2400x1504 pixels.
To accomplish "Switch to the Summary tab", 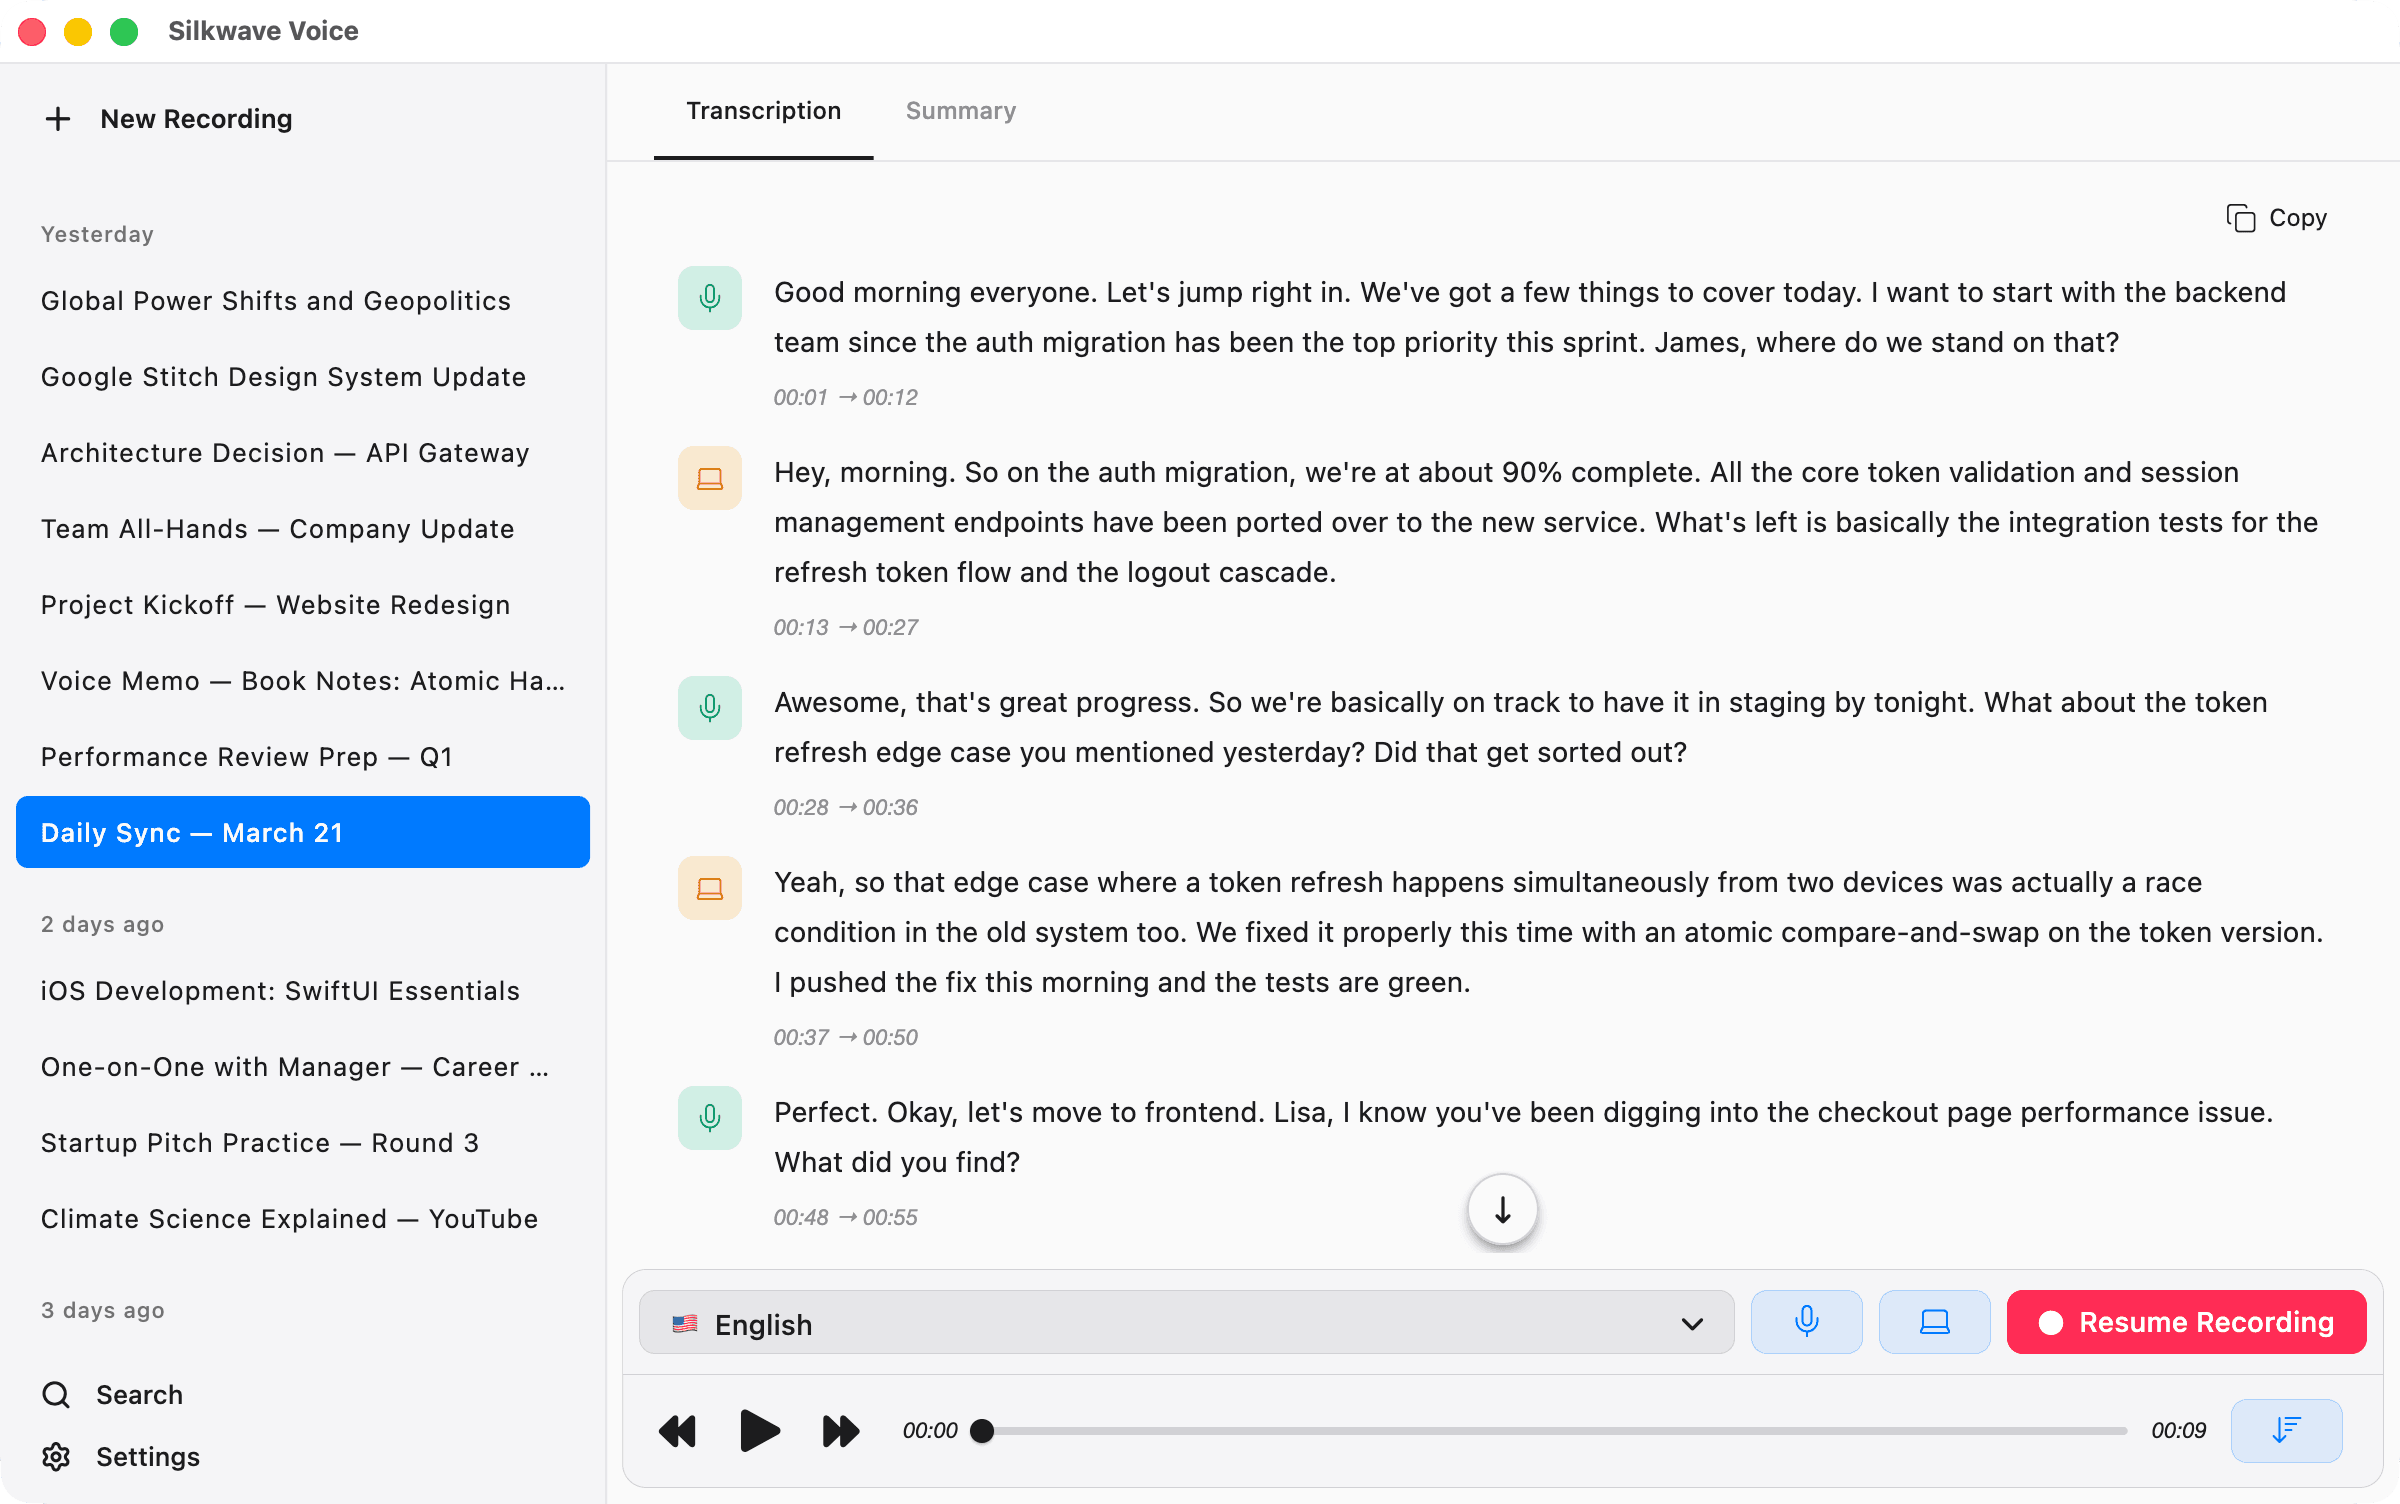I will (x=959, y=111).
